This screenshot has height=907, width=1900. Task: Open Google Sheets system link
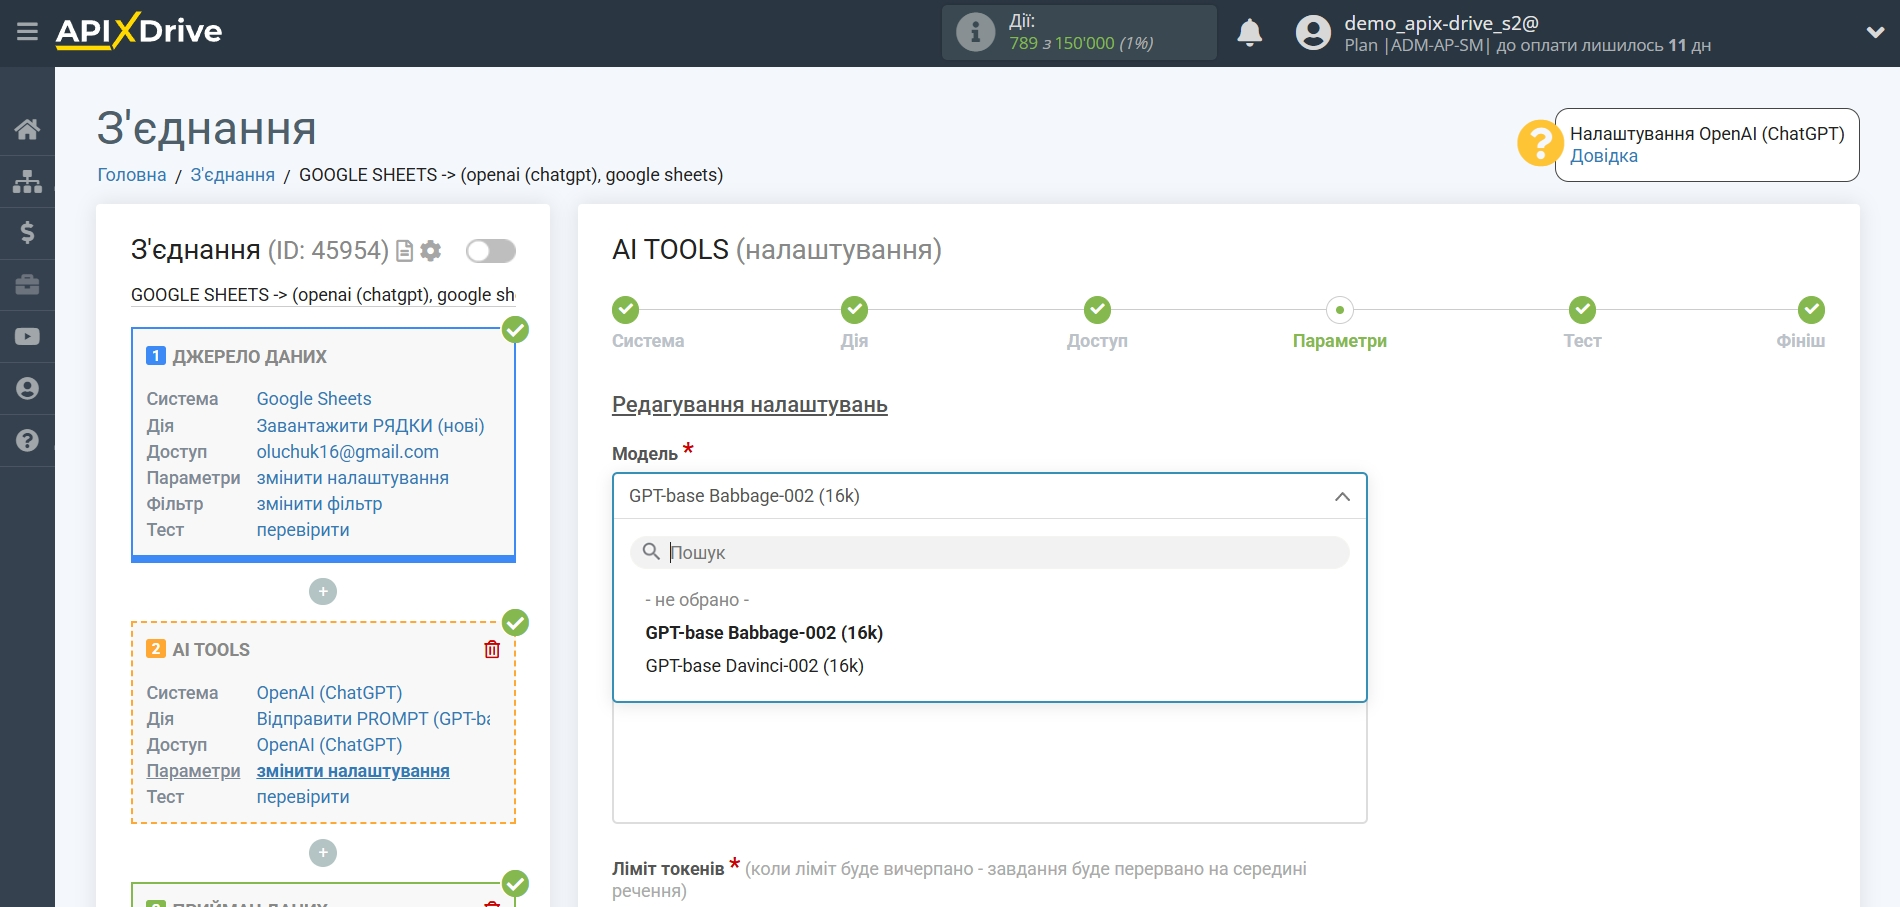313,399
